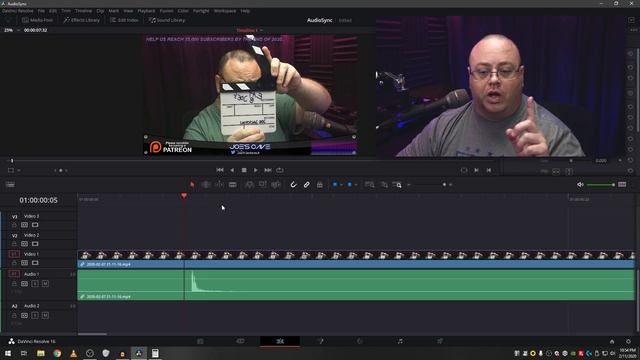640x360 pixels.
Task: Click the red playhead marker on ruler
Action: [x=184, y=196]
